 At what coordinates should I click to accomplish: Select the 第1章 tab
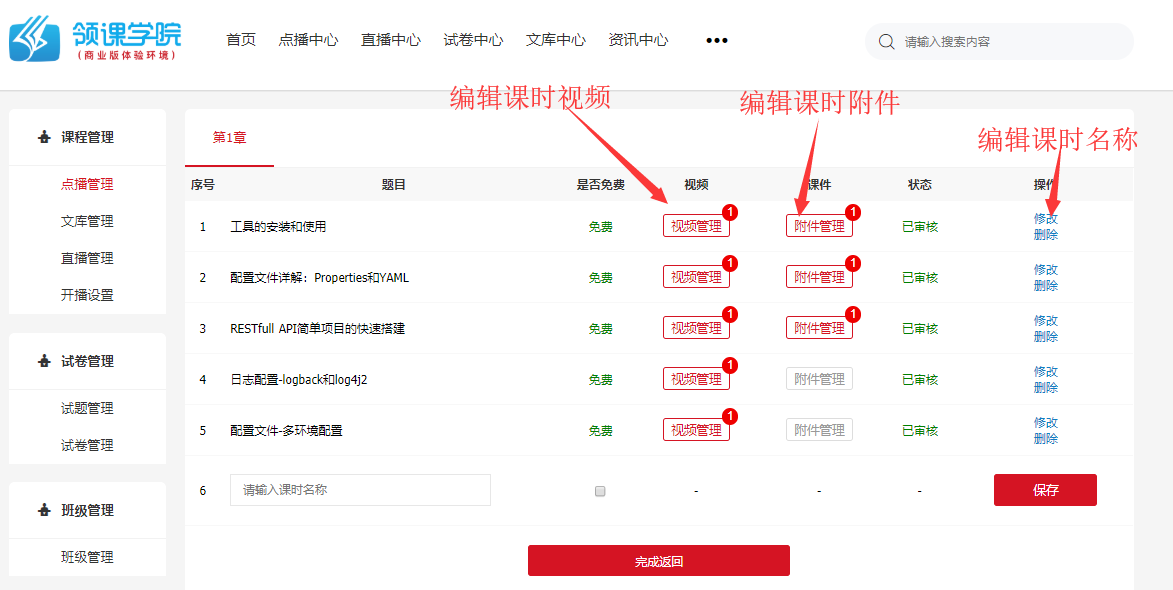point(230,138)
